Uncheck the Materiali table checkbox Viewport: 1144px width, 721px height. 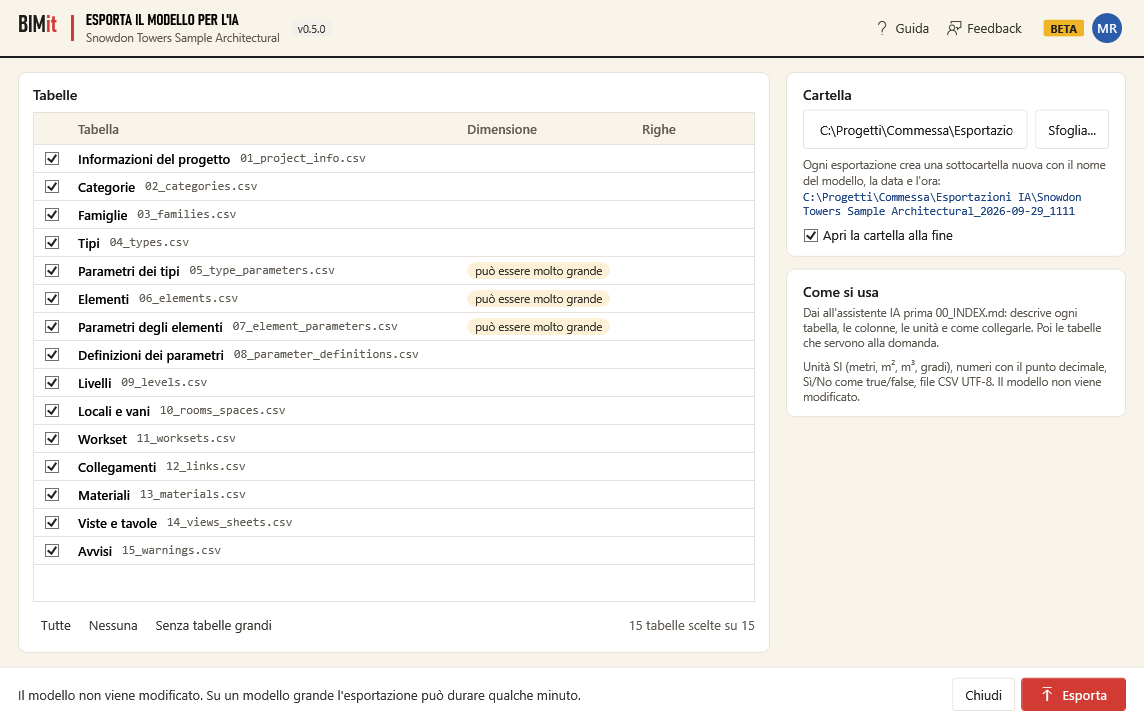(x=52, y=494)
